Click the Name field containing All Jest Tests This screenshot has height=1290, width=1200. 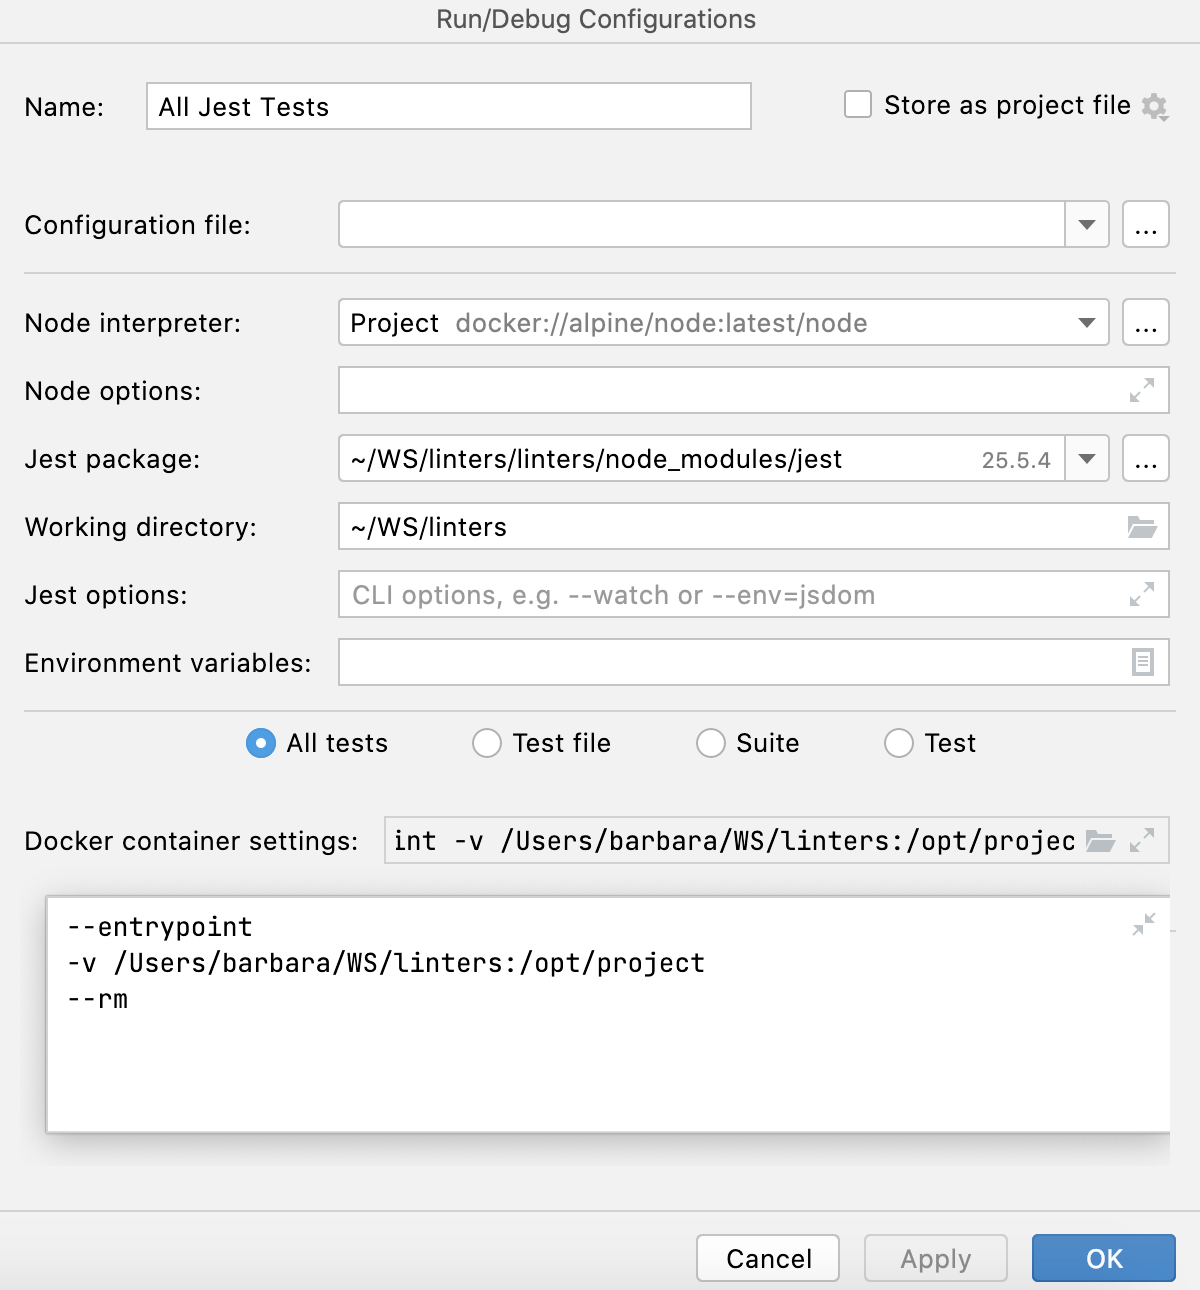(x=447, y=106)
